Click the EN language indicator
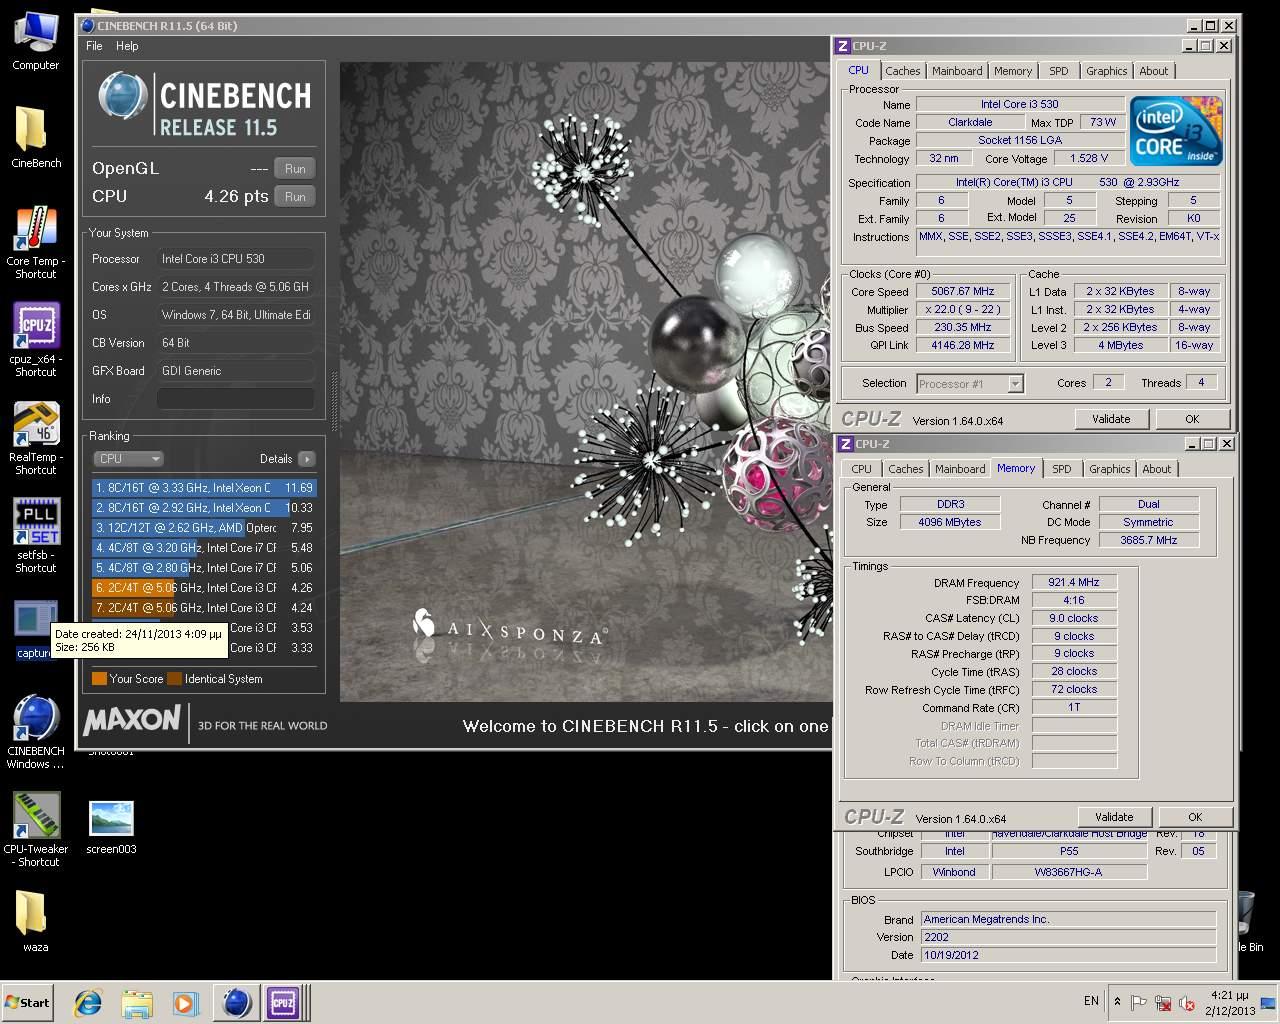The height and width of the screenshot is (1024, 1280). [x=1091, y=1001]
